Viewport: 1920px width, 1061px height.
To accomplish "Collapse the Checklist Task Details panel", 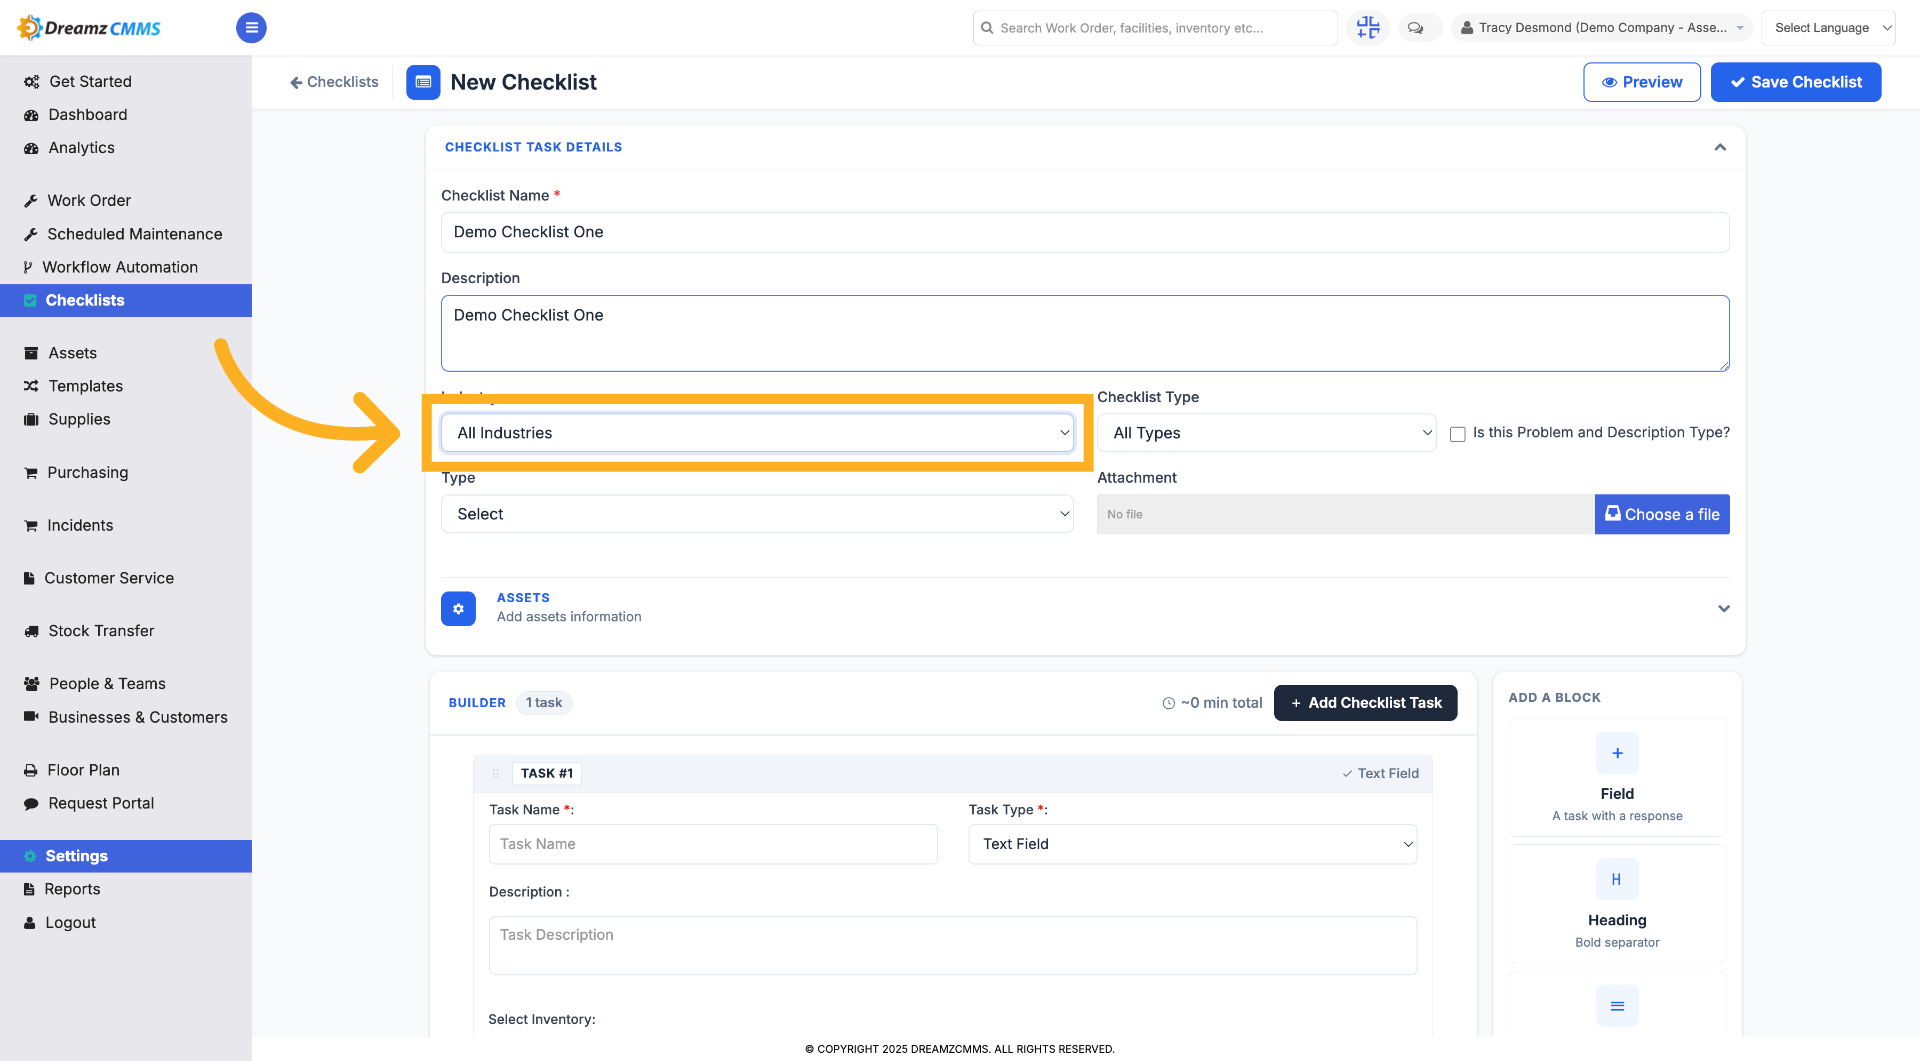I will pyautogui.click(x=1720, y=147).
